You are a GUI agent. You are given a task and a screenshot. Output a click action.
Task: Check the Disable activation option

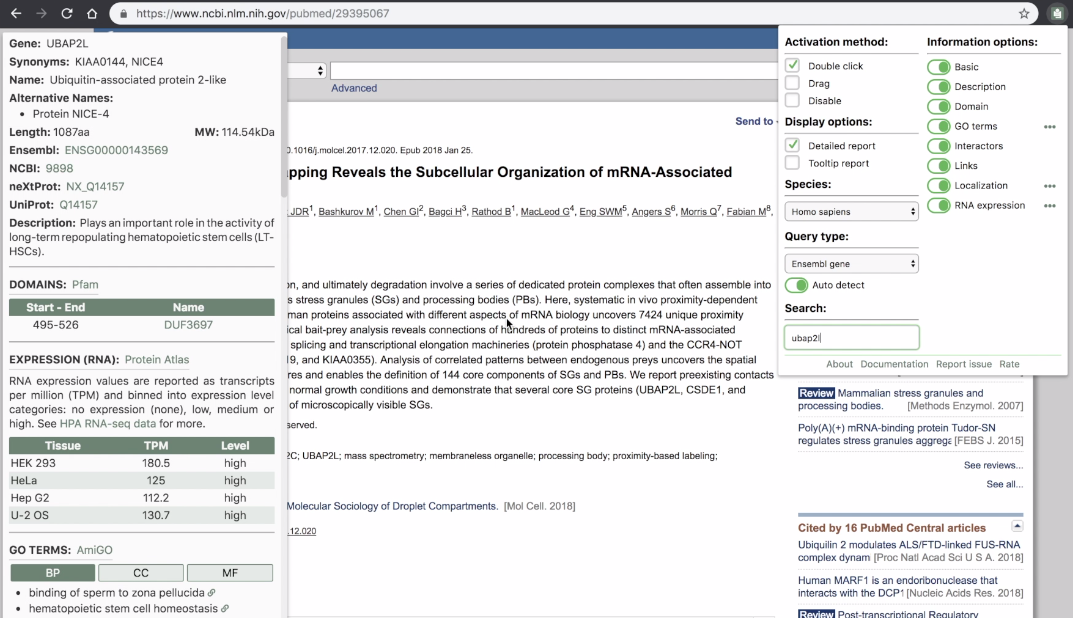(792, 100)
